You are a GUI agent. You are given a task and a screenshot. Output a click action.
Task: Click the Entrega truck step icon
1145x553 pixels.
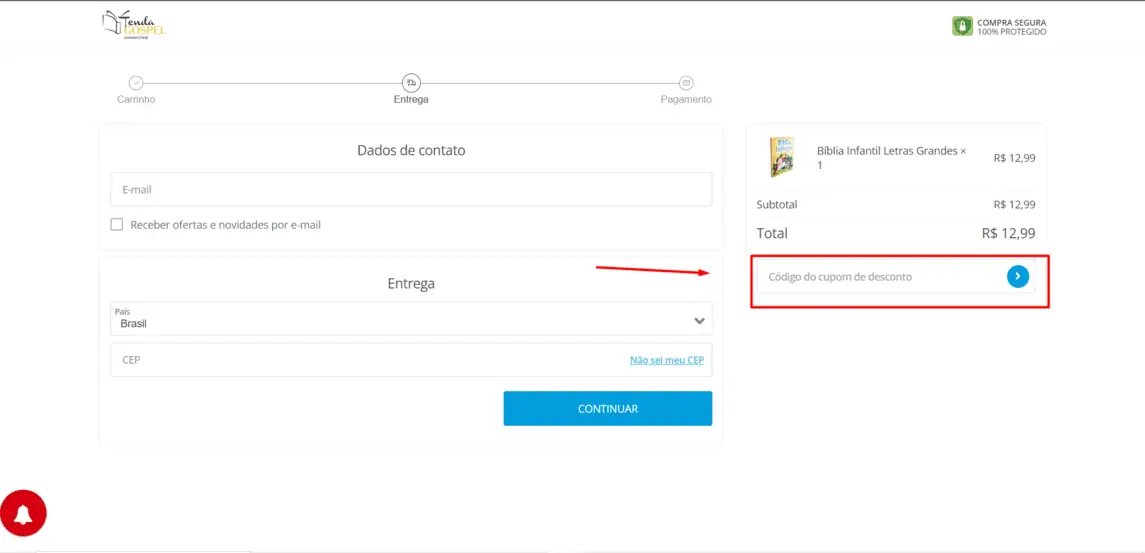[411, 83]
